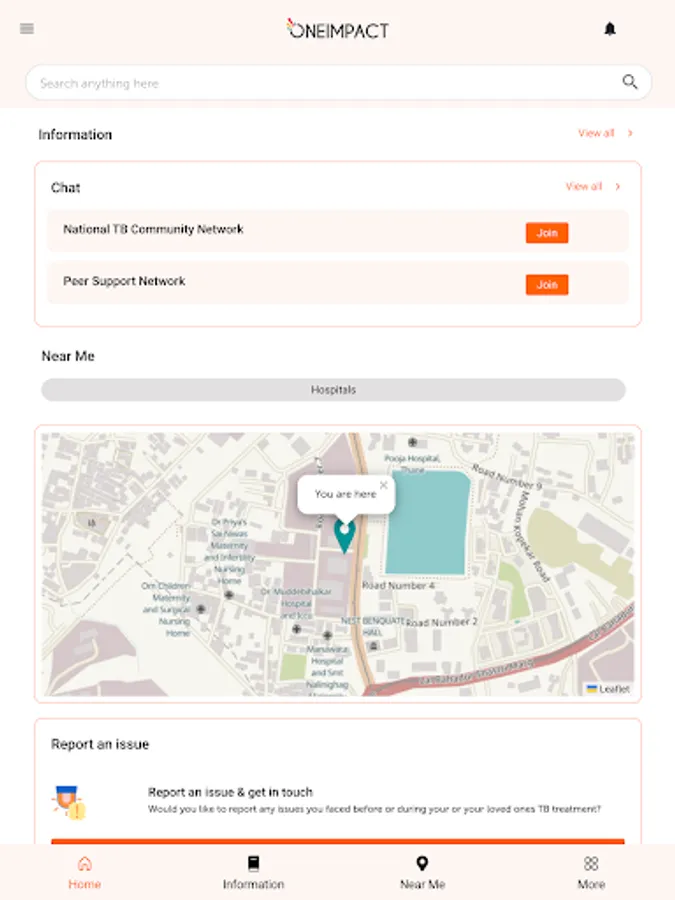
Task: Tap the search magnifier icon
Action: pyautogui.click(x=630, y=82)
